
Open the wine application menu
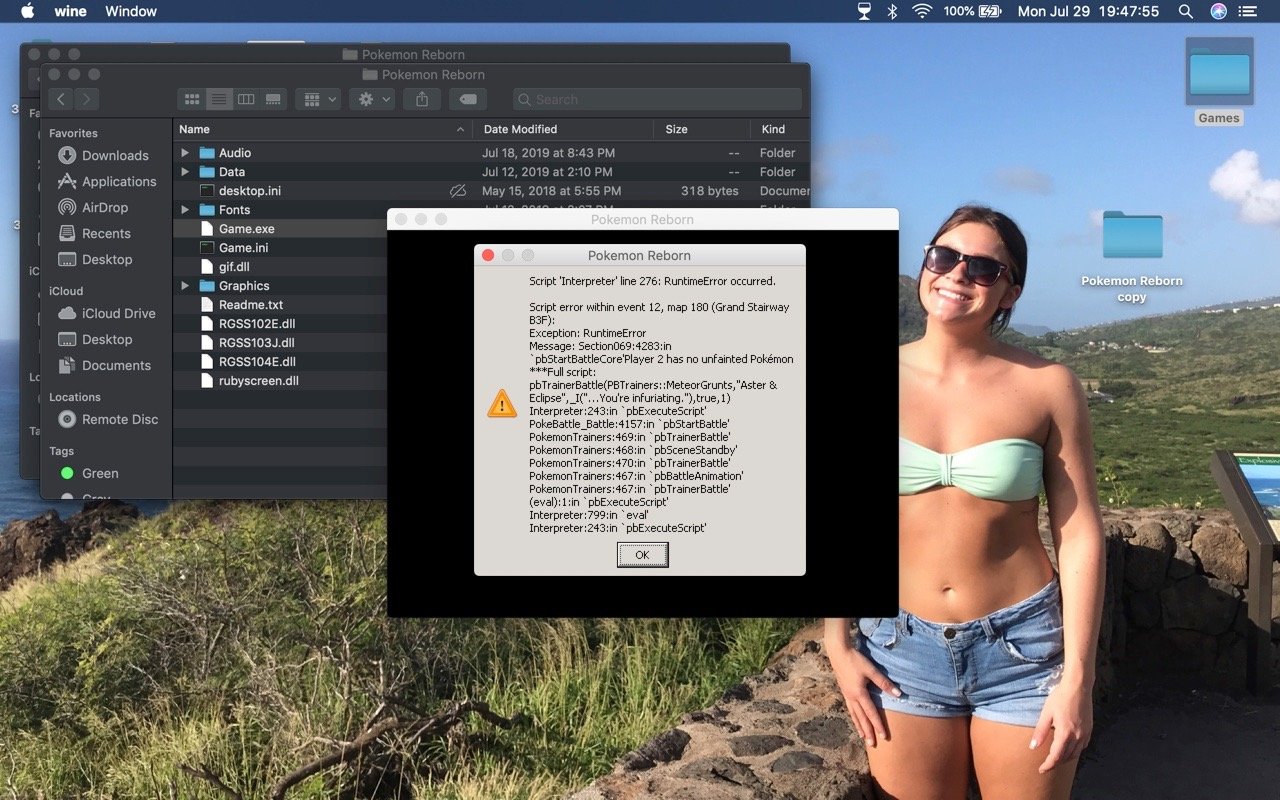coord(68,11)
